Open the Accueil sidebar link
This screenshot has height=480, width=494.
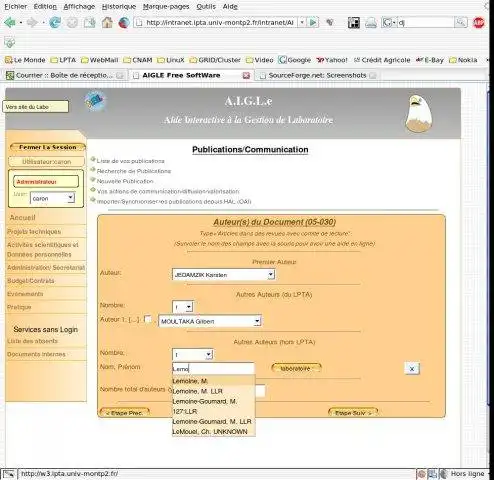coord(22,218)
